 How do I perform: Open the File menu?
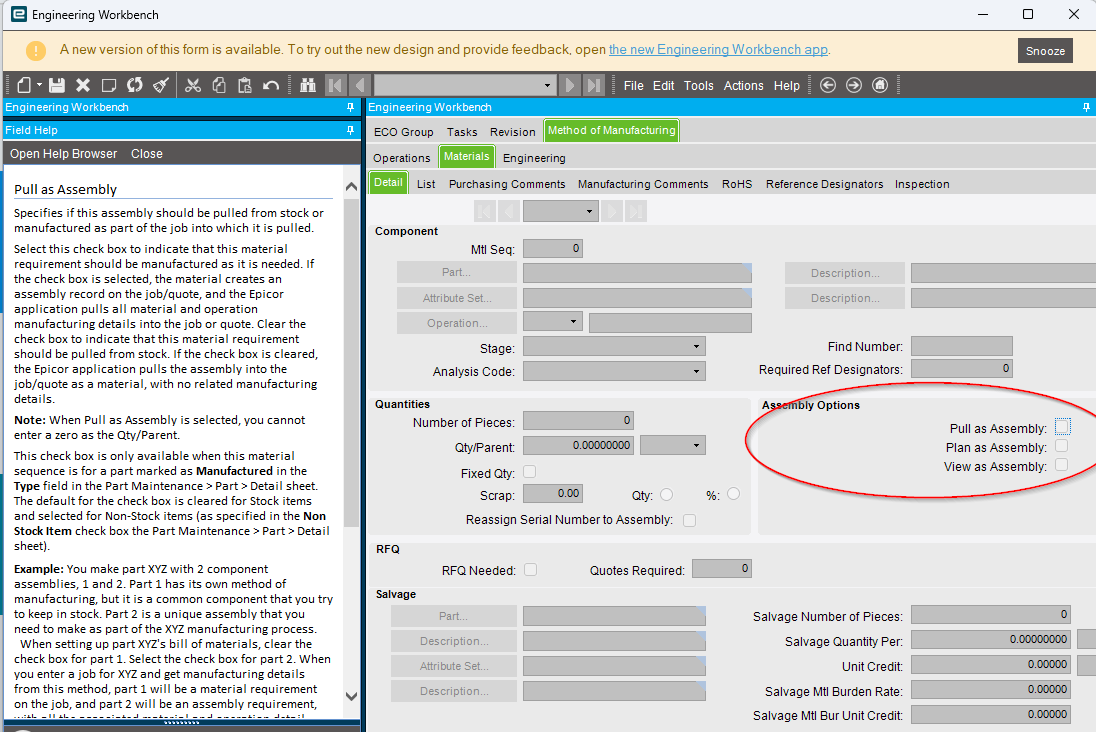click(x=633, y=85)
